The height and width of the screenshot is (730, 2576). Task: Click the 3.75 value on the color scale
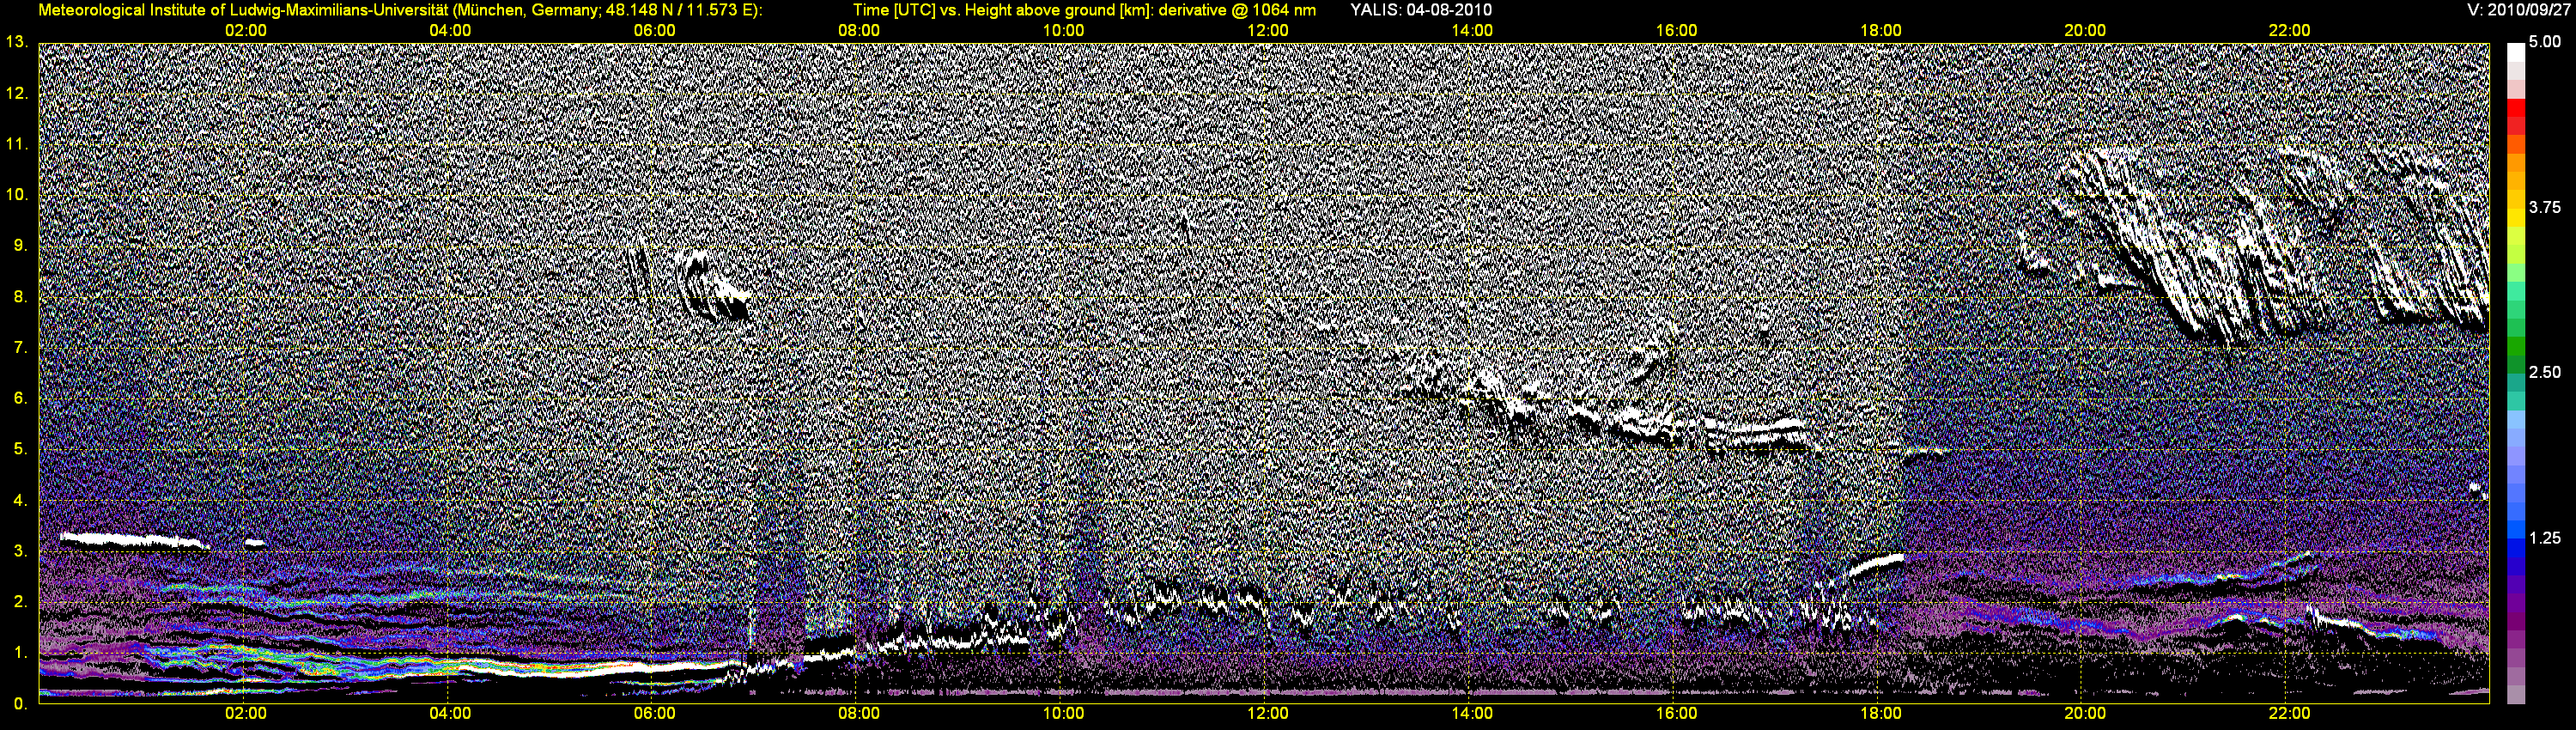coord(2545,207)
